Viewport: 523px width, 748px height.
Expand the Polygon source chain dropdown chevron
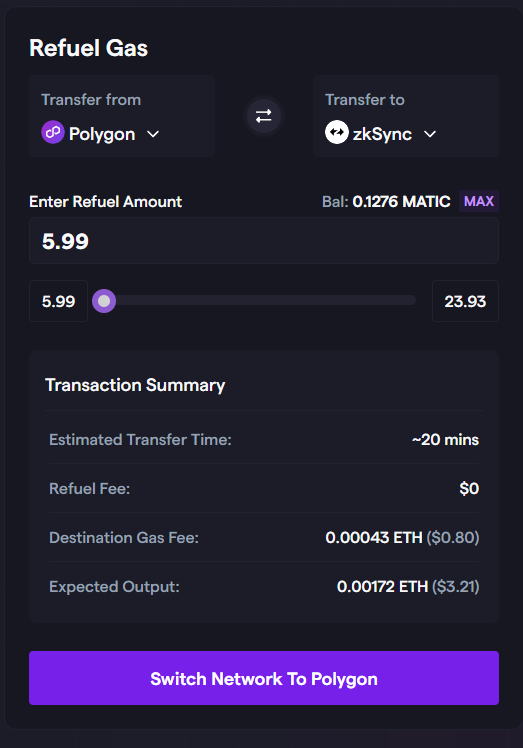click(153, 134)
